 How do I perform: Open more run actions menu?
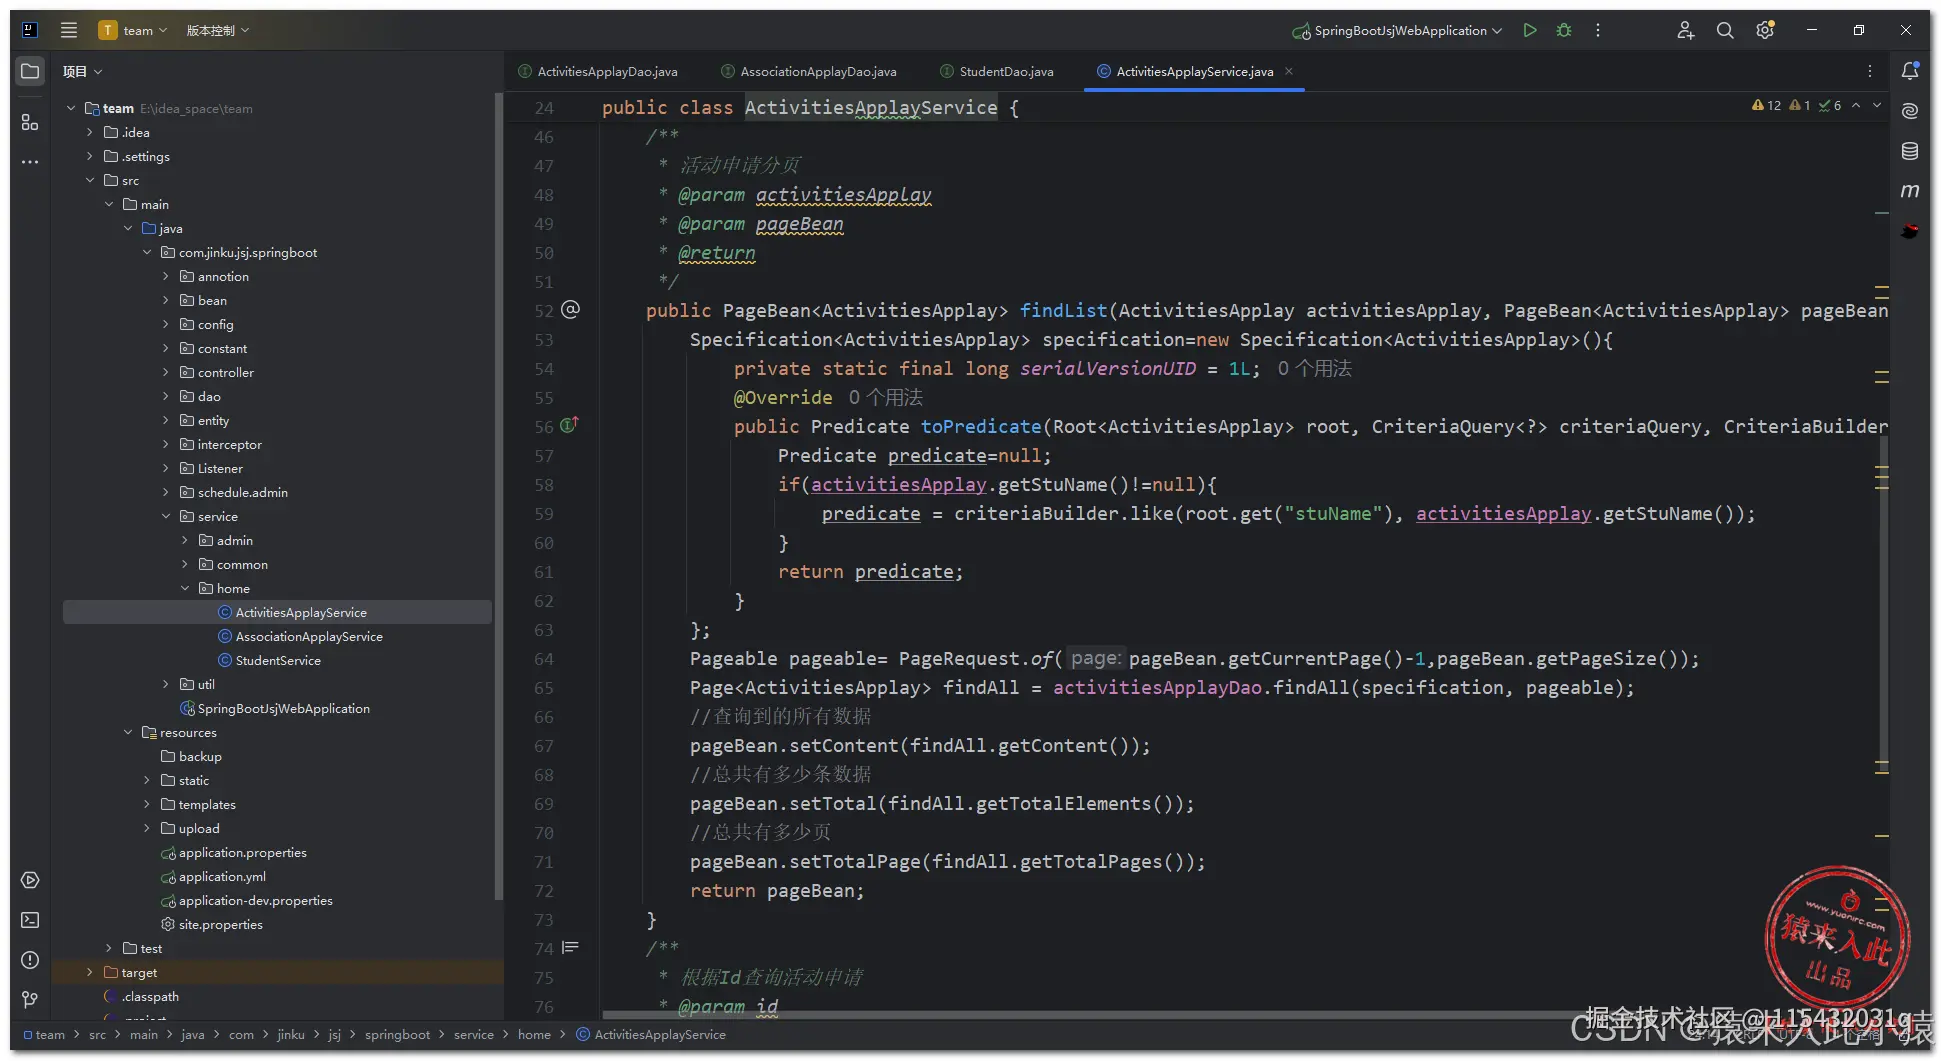(x=1598, y=30)
